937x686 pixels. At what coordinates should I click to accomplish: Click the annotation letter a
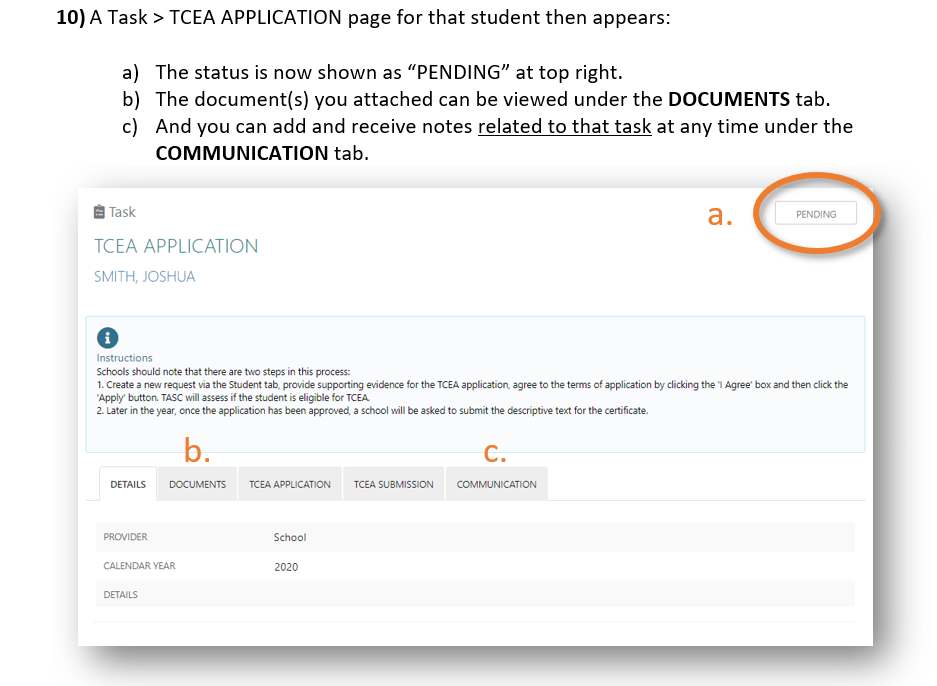click(x=718, y=213)
